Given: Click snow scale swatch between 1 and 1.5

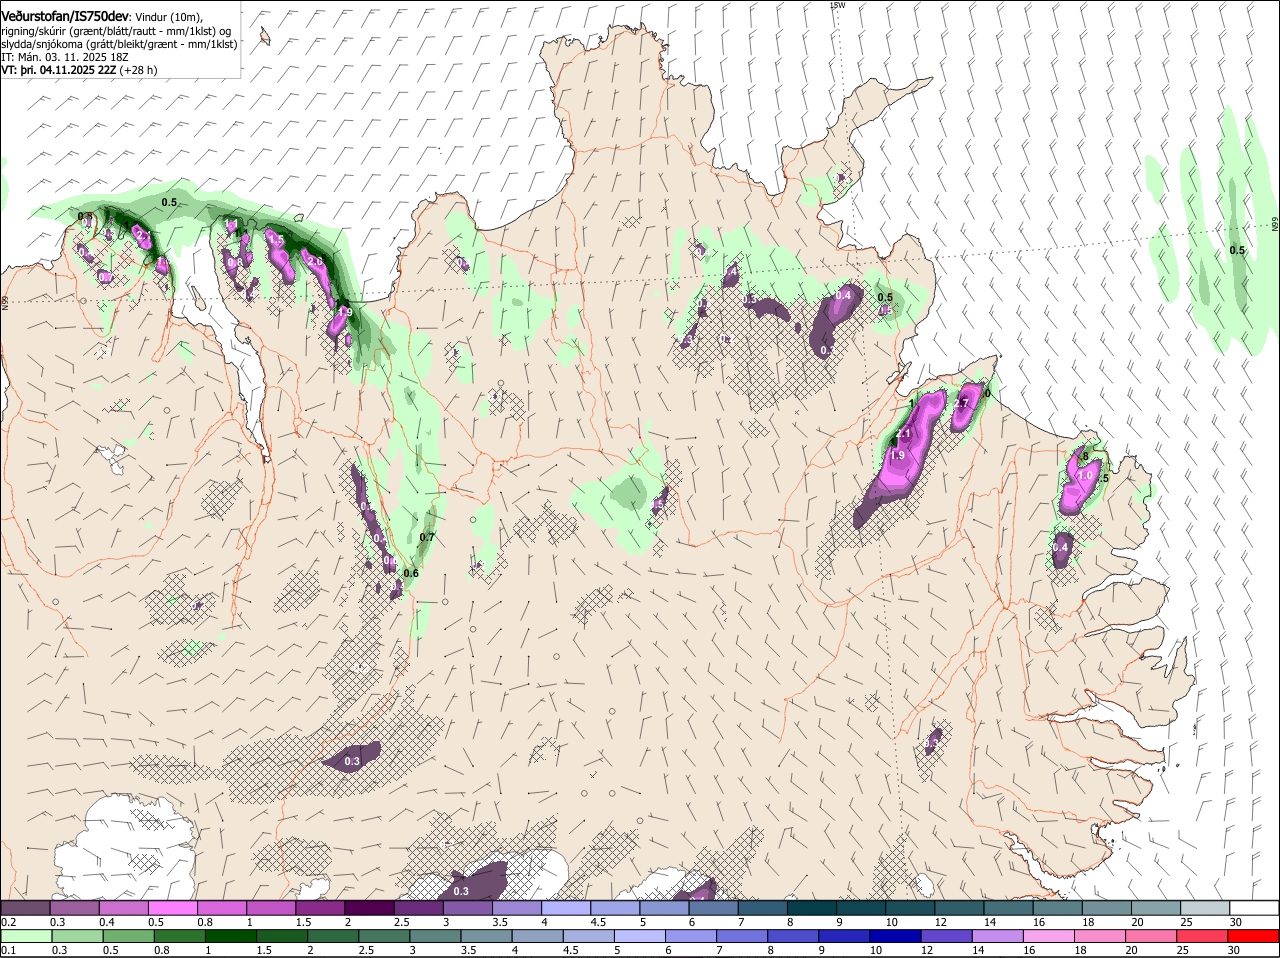Looking at the screenshot, I should pos(271,907).
